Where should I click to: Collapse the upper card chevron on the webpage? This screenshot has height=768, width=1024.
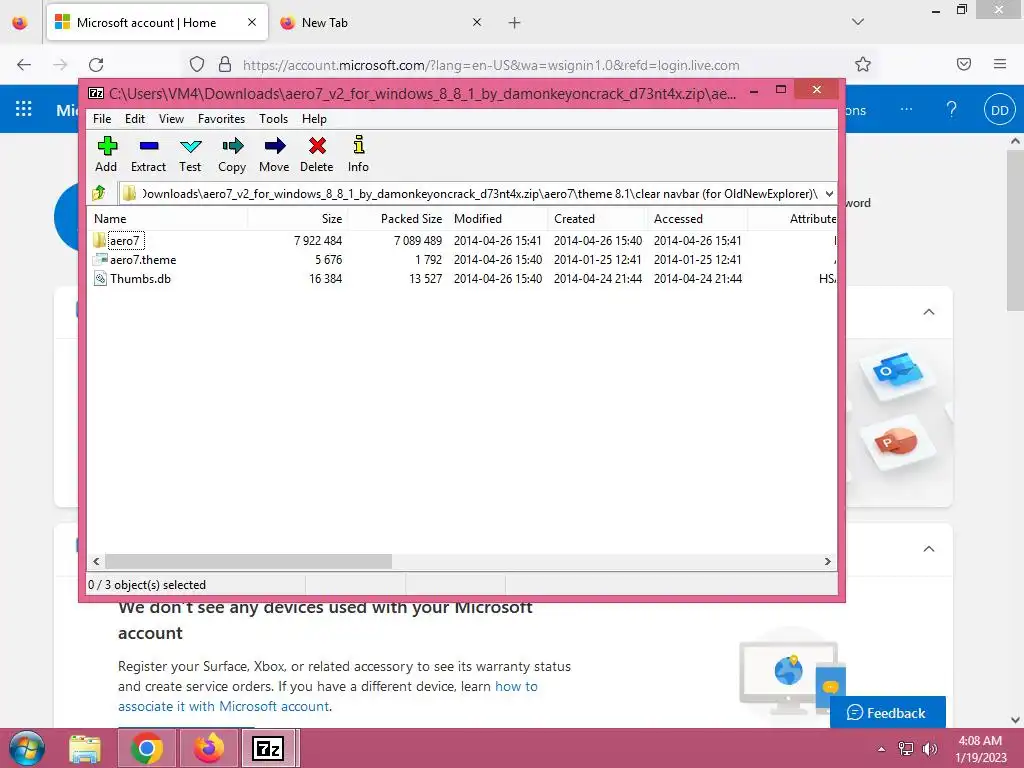coord(929,312)
